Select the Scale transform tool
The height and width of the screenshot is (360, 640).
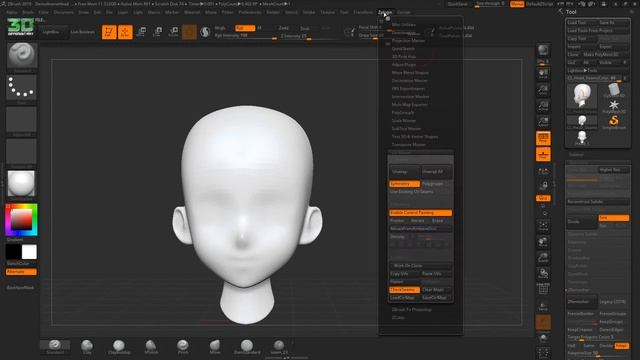pos(158,32)
